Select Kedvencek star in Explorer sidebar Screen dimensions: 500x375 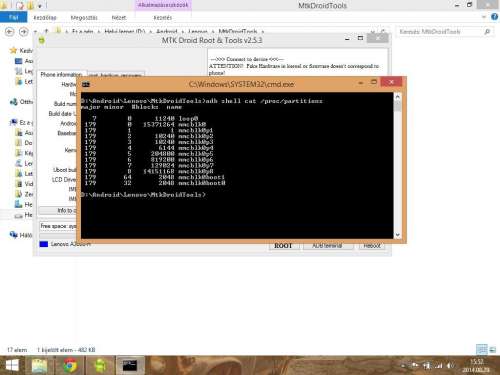(14, 50)
